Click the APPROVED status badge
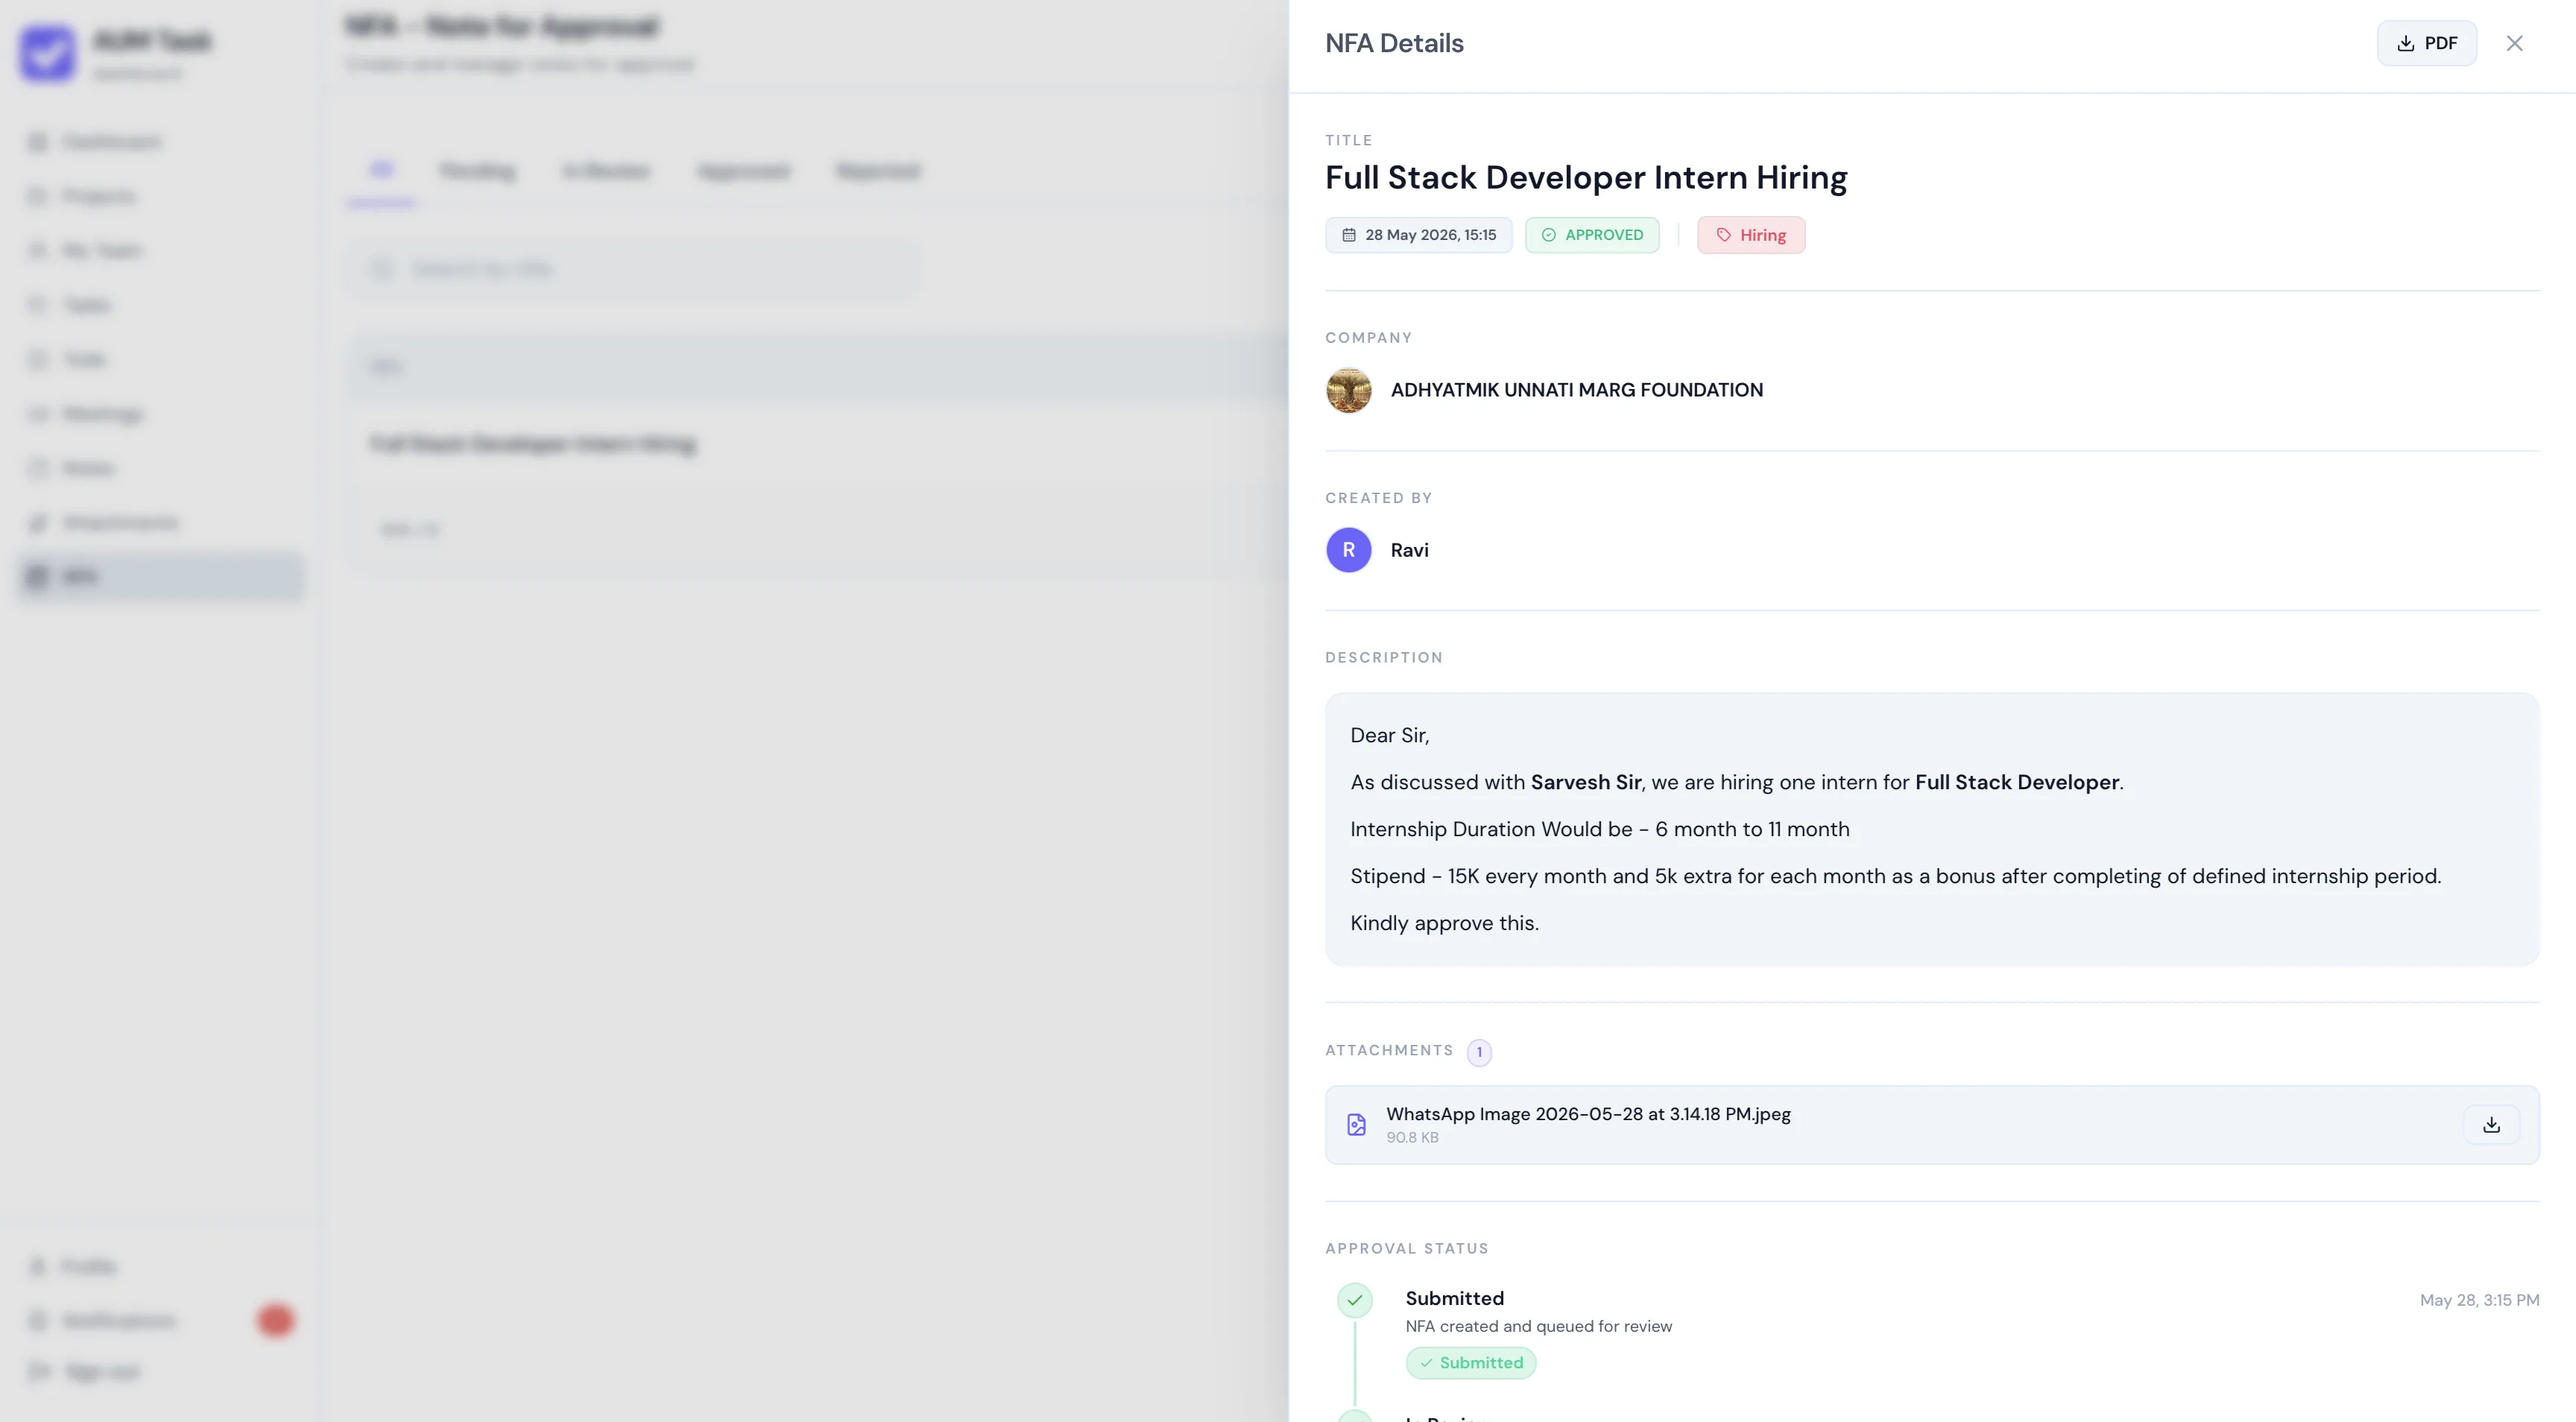Screen dimensions: 2576x1422 coord(1592,235)
